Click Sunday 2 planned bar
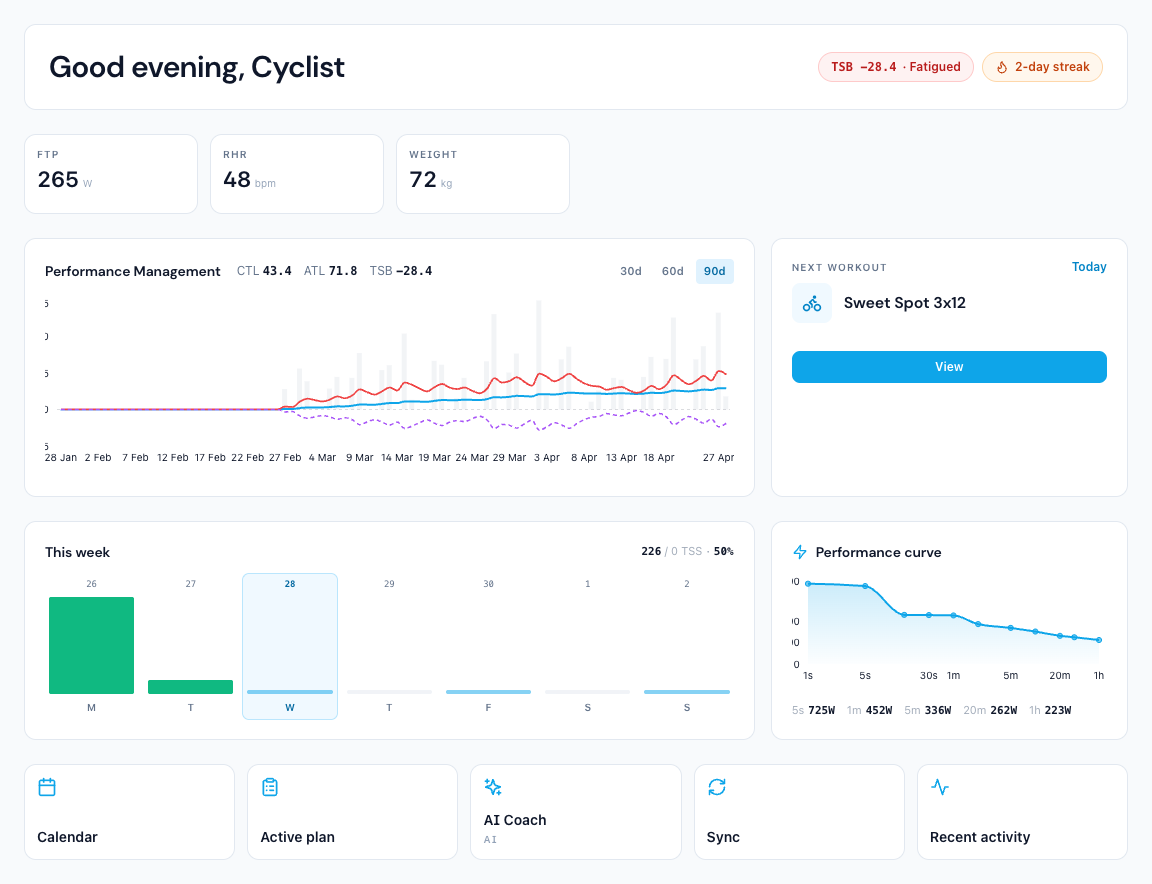This screenshot has width=1152, height=884. tap(687, 691)
